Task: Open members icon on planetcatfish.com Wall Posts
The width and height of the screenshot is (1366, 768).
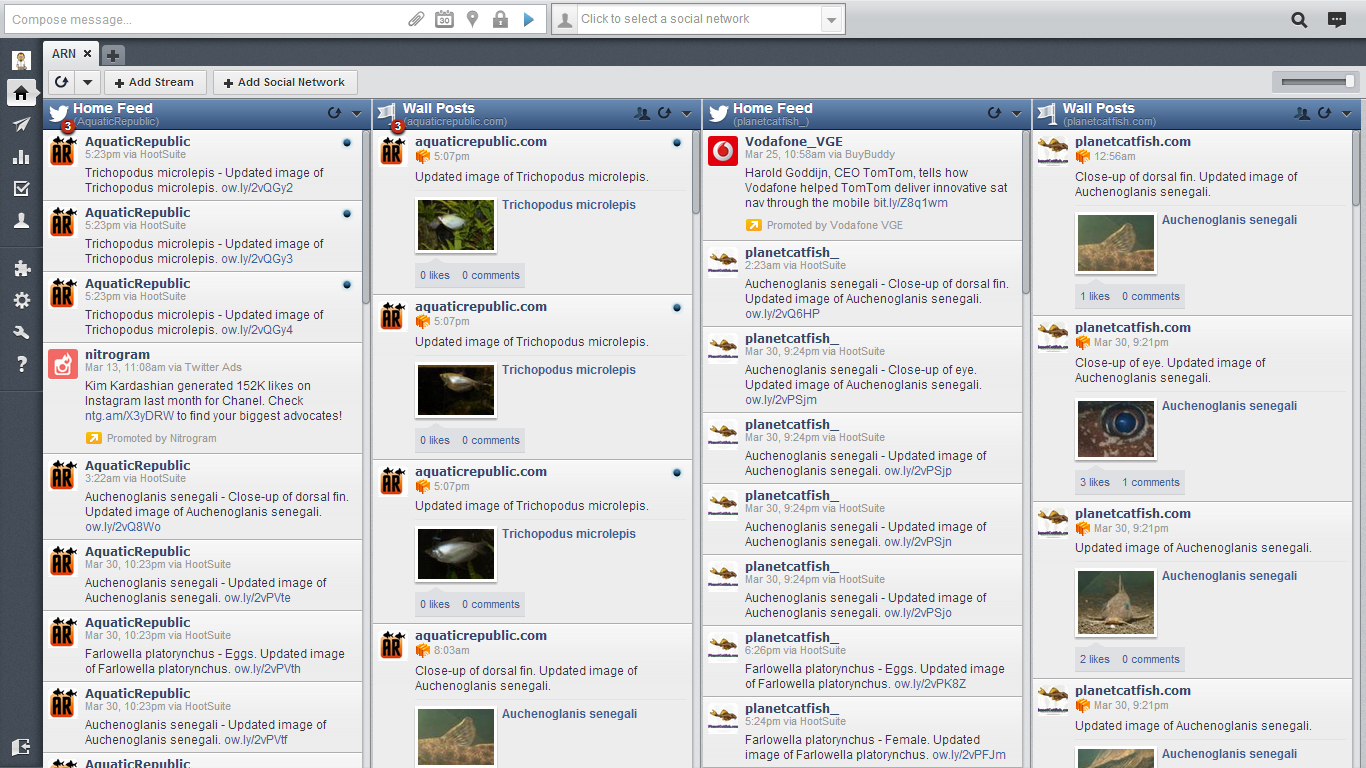Action: pos(1302,113)
